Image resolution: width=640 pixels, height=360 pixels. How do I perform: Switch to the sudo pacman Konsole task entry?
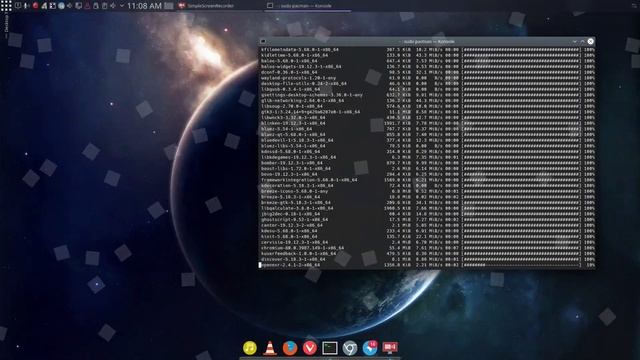307,6
